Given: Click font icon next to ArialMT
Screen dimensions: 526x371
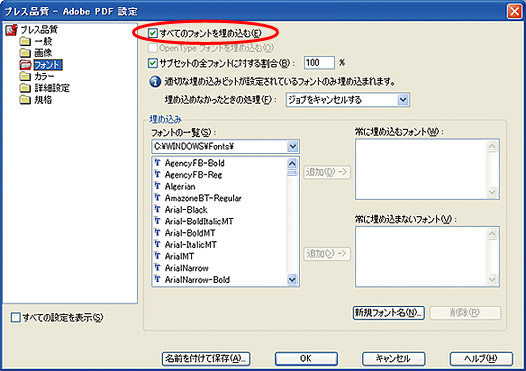Looking at the screenshot, I should [x=157, y=256].
